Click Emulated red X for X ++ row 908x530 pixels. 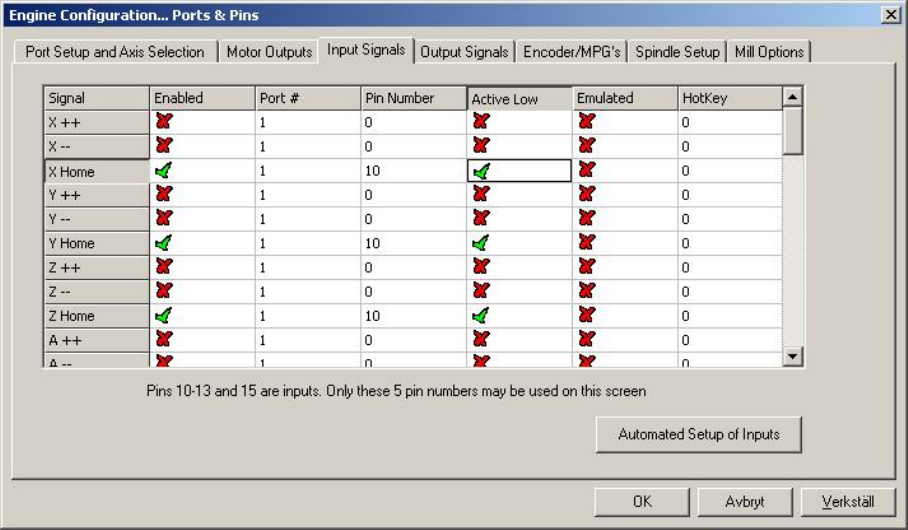587,121
